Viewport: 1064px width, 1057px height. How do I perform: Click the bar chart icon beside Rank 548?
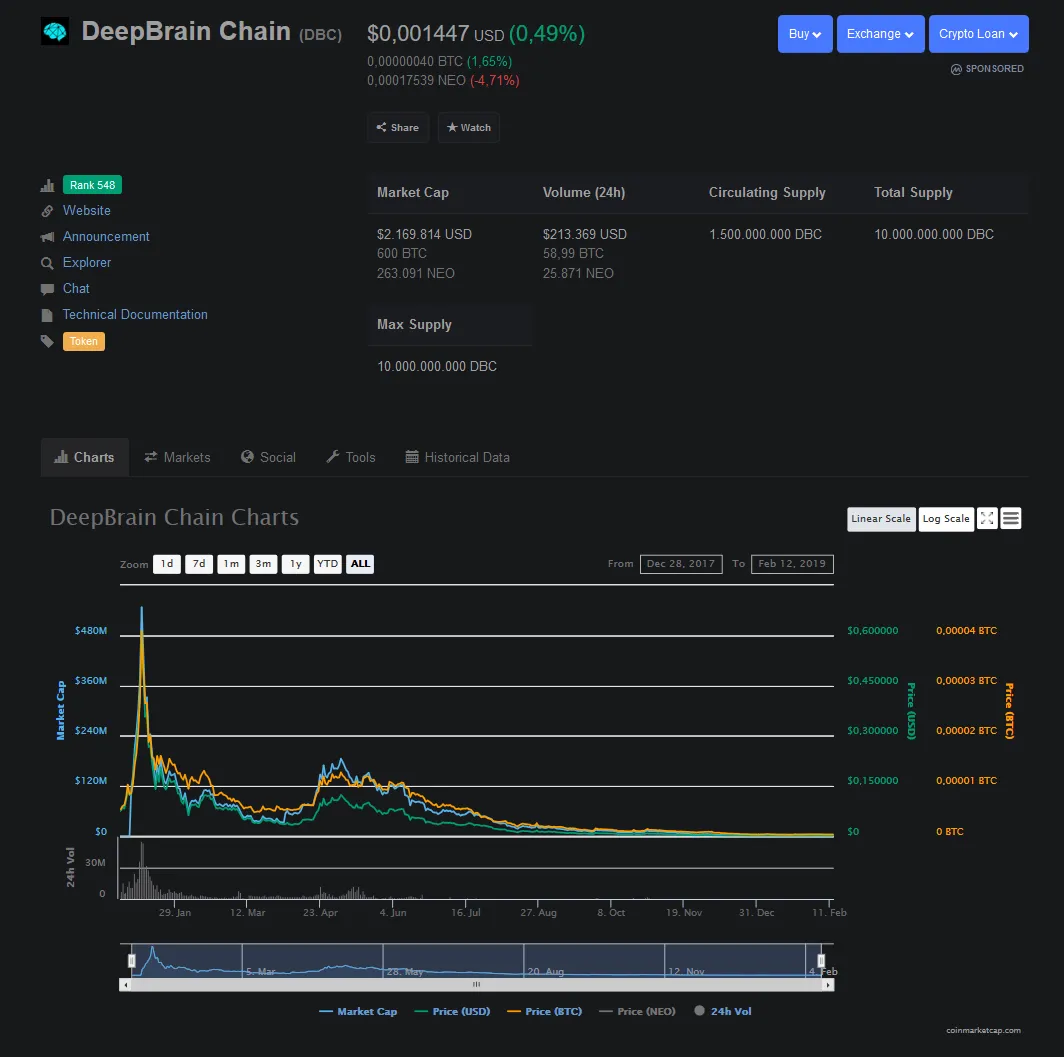click(x=47, y=185)
